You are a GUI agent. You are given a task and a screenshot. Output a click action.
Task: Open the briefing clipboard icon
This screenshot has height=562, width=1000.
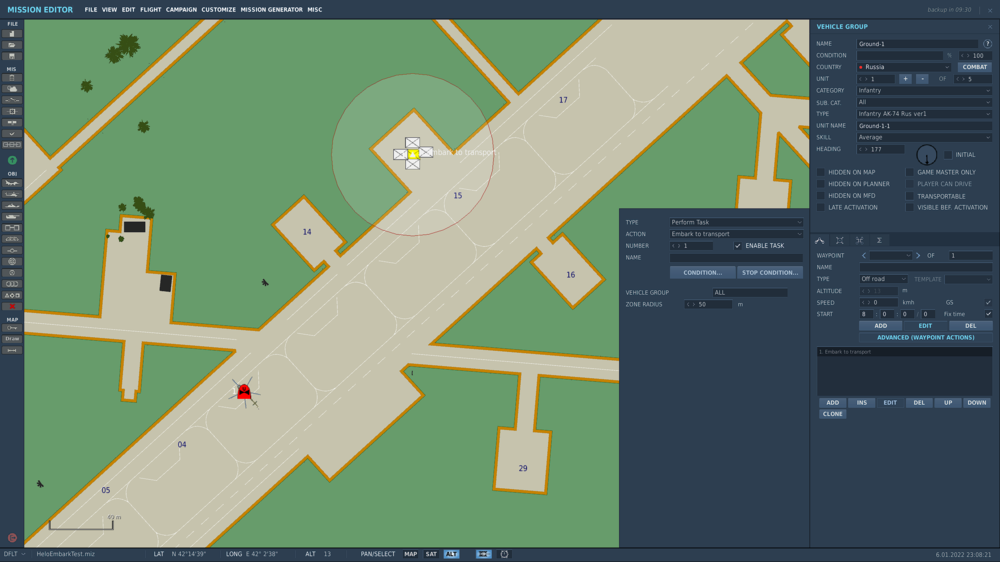(x=11, y=78)
